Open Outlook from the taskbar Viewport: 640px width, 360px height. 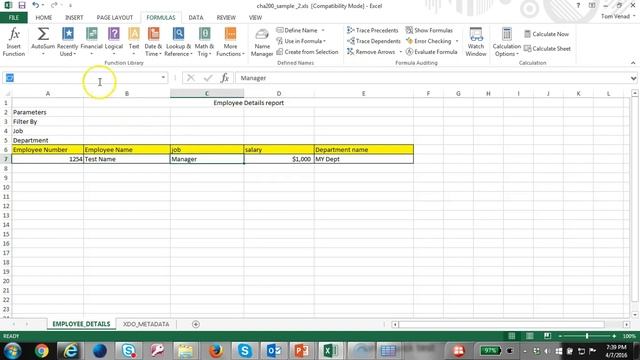[273, 351]
